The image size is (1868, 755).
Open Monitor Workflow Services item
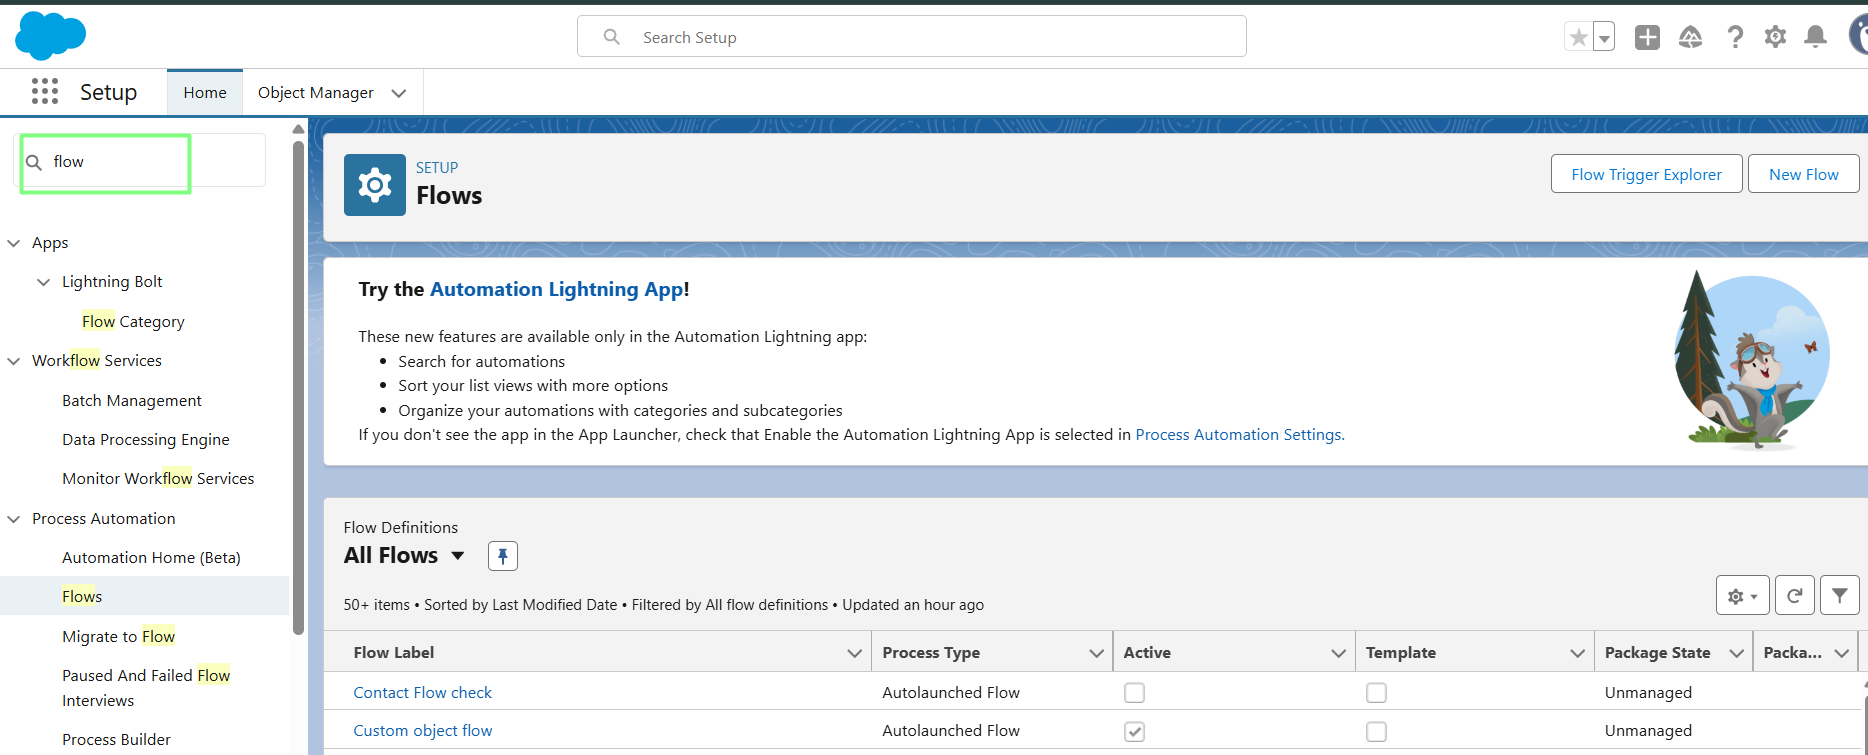coord(158,478)
